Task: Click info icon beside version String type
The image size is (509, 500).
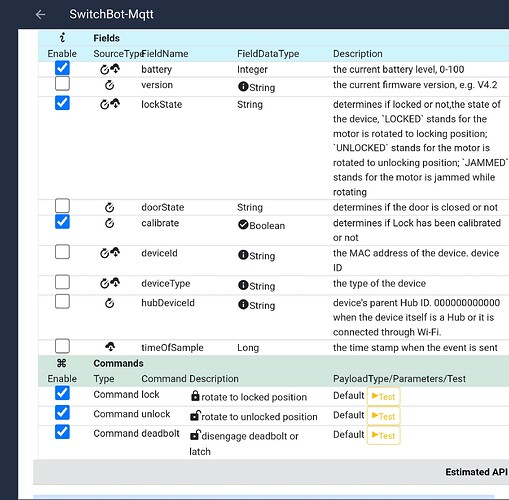Action: click(x=243, y=87)
